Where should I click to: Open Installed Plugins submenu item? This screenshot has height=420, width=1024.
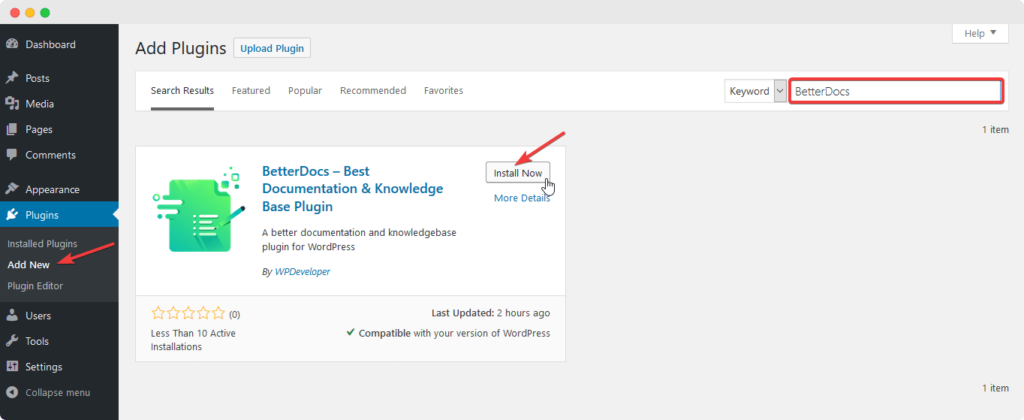point(42,244)
